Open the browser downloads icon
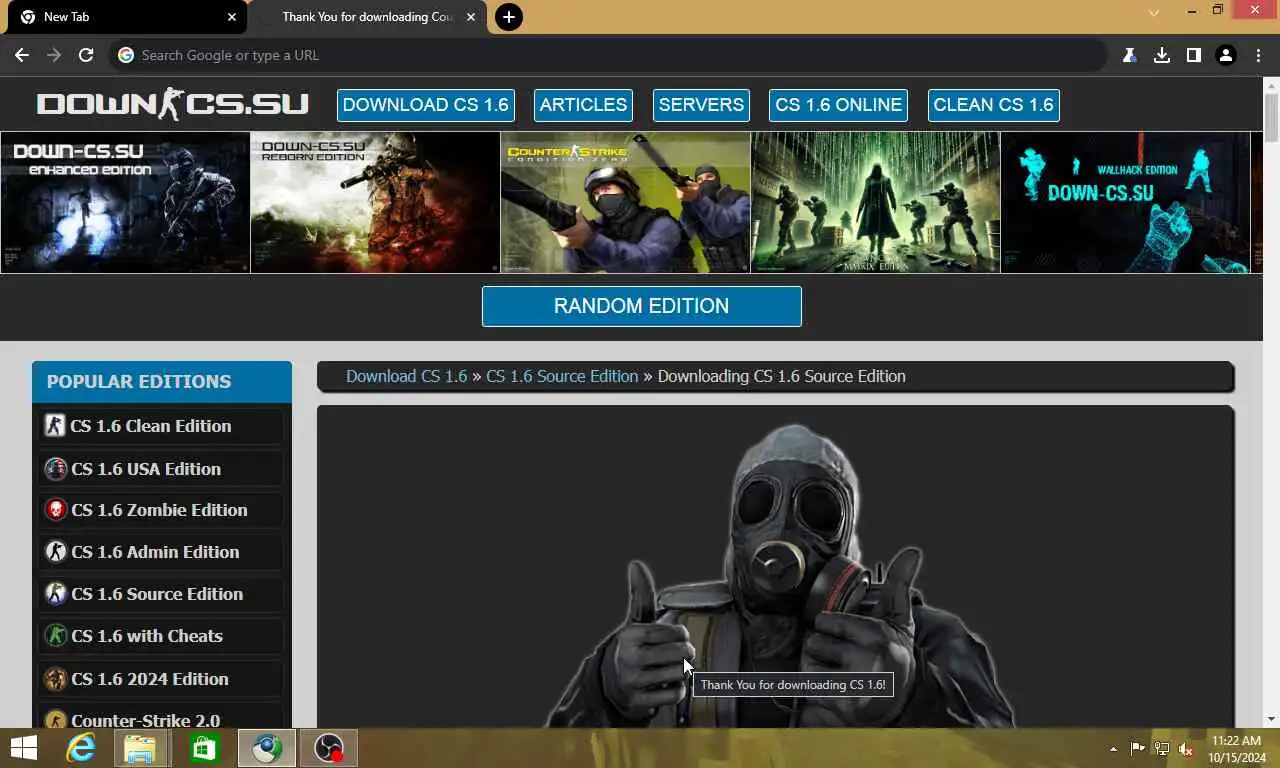 [x=1161, y=55]
